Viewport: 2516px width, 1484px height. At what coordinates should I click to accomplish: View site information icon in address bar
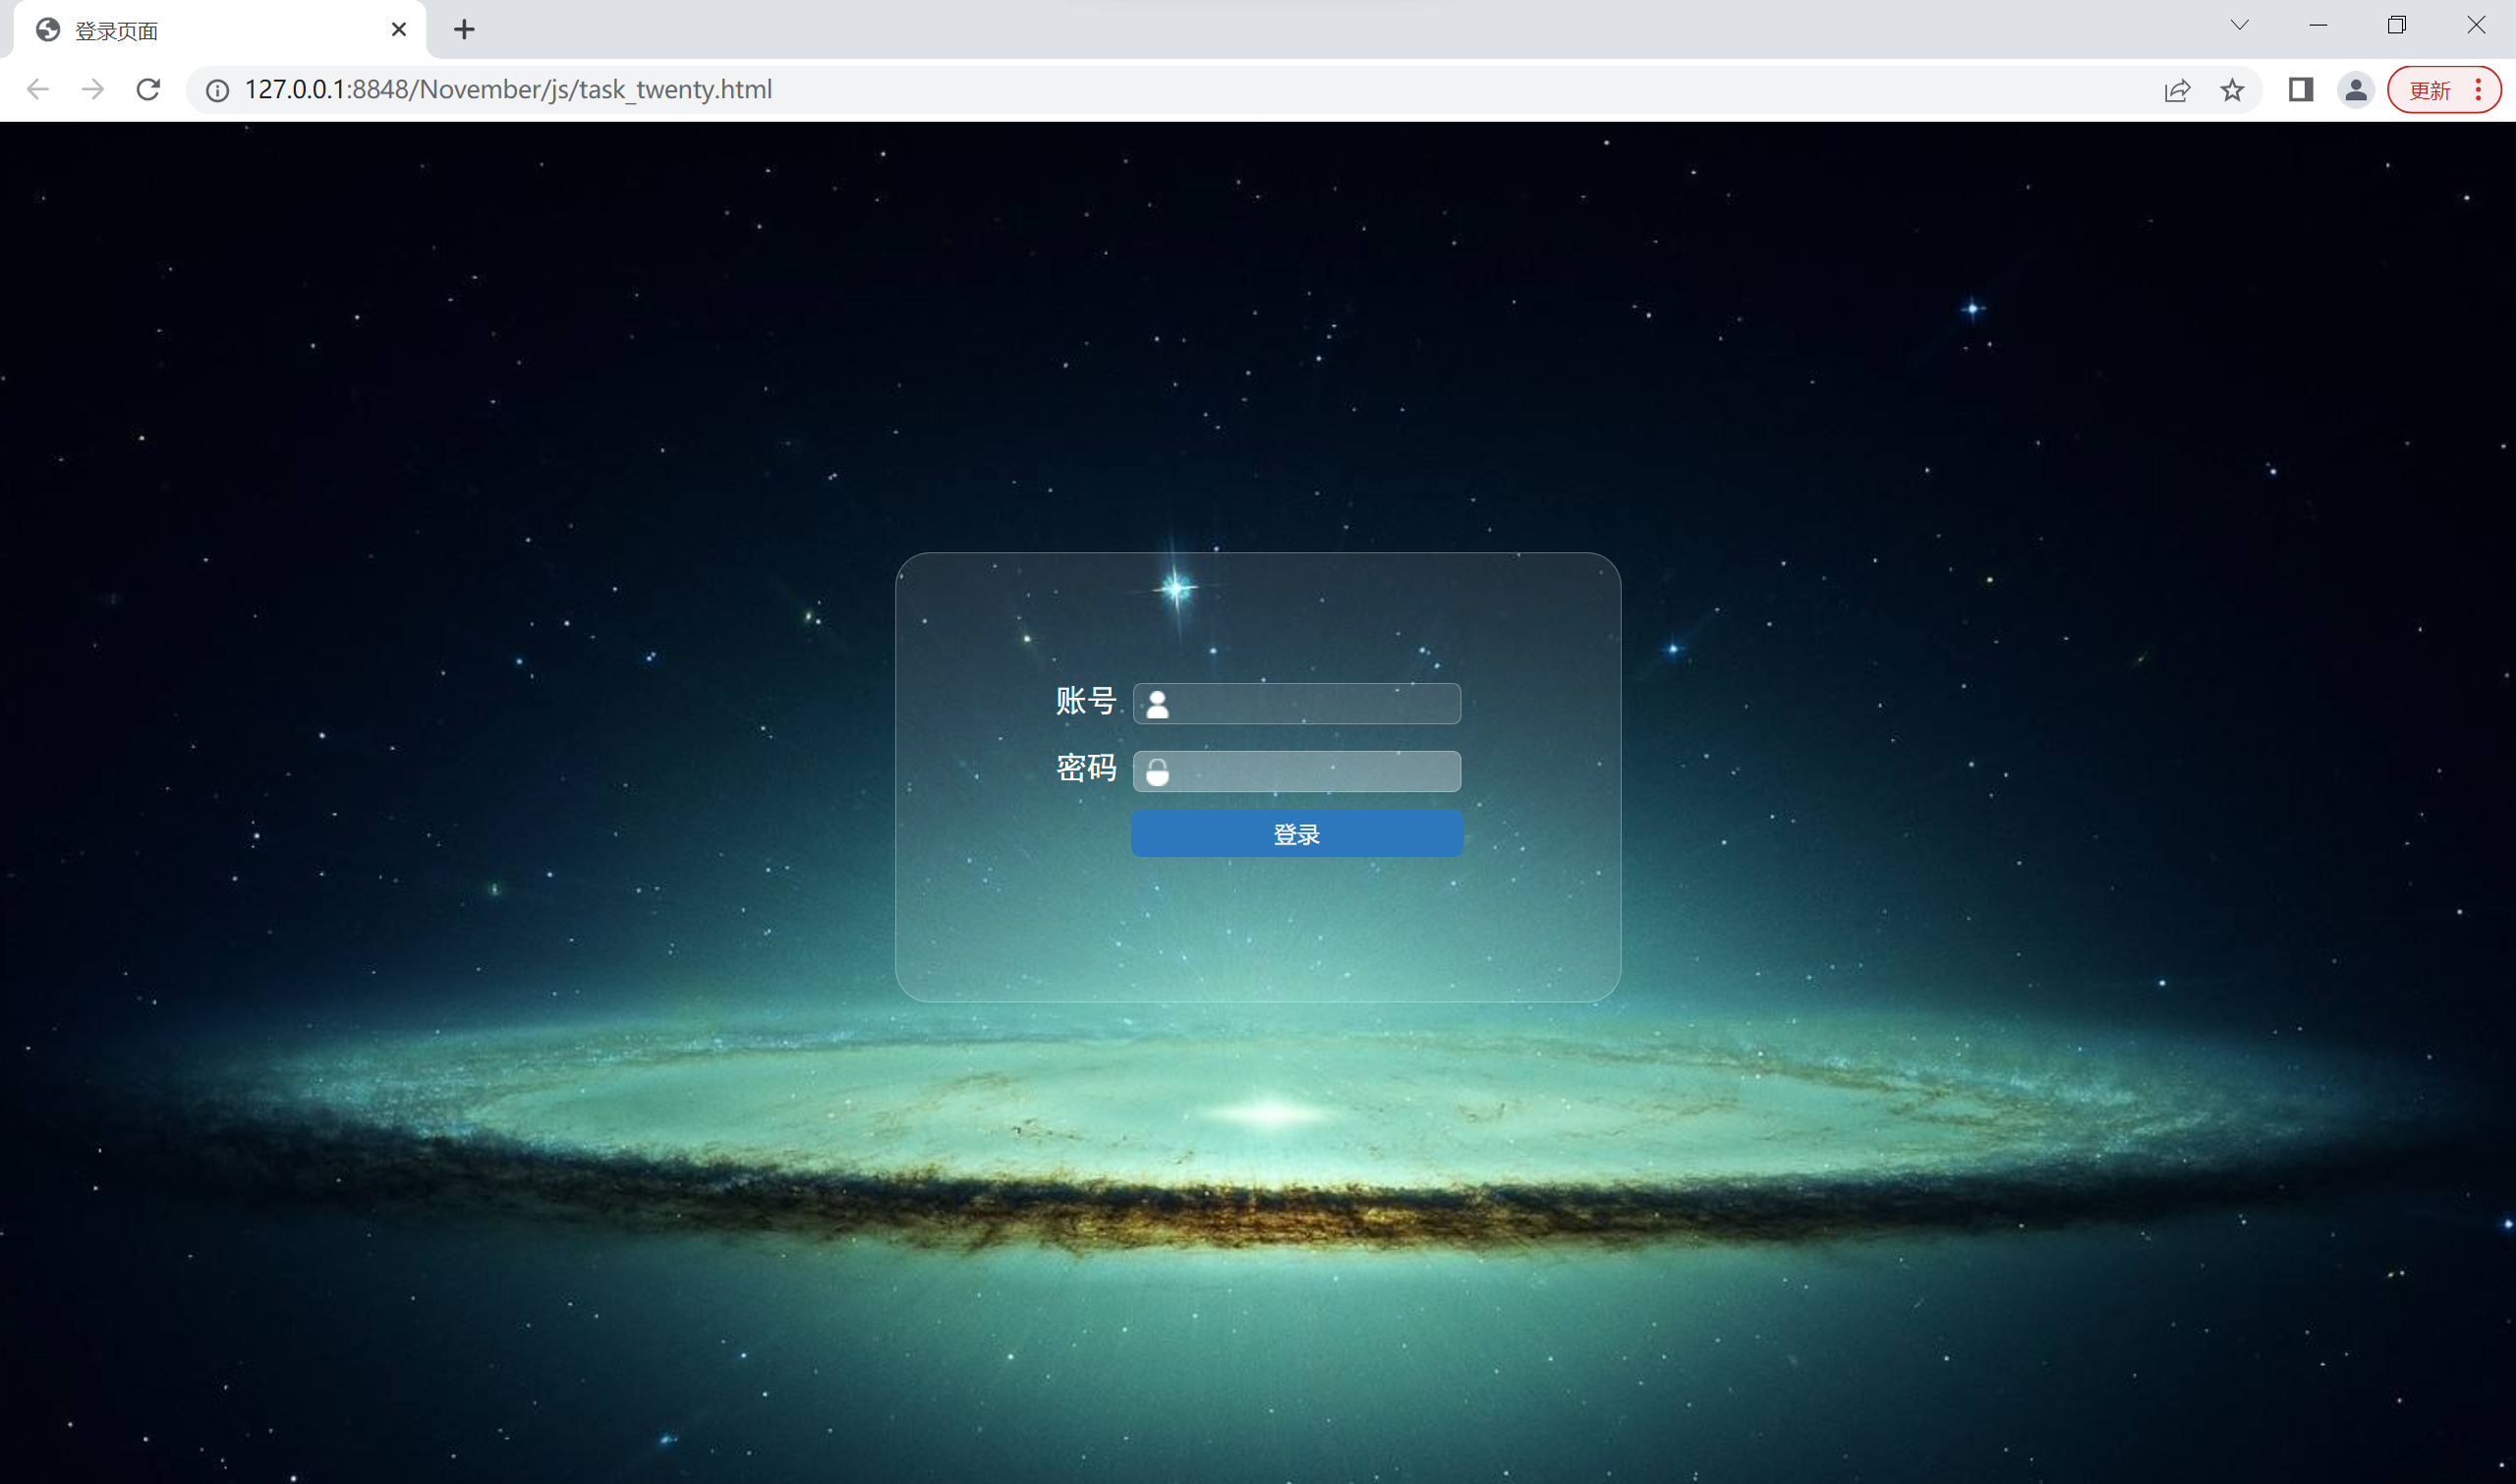click(x=217, y=91)
